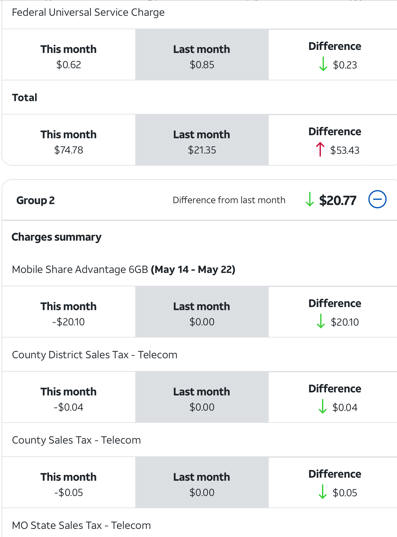
Task: Click the green arrow beside $20.10 difference
Action: point(320,321)
